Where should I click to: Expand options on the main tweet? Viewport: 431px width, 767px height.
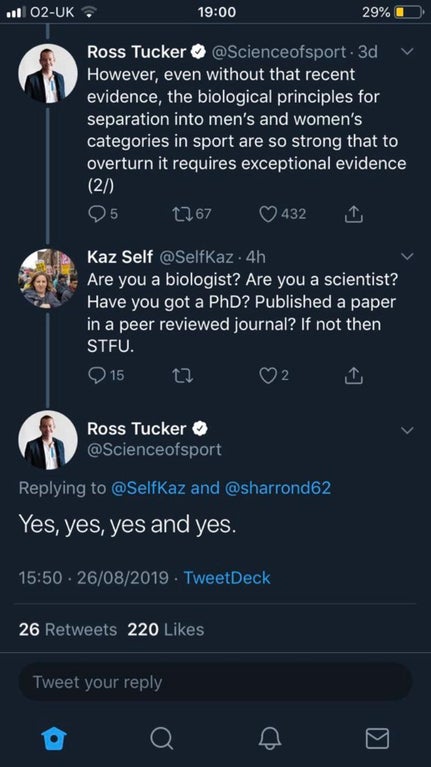click(407, 430)
